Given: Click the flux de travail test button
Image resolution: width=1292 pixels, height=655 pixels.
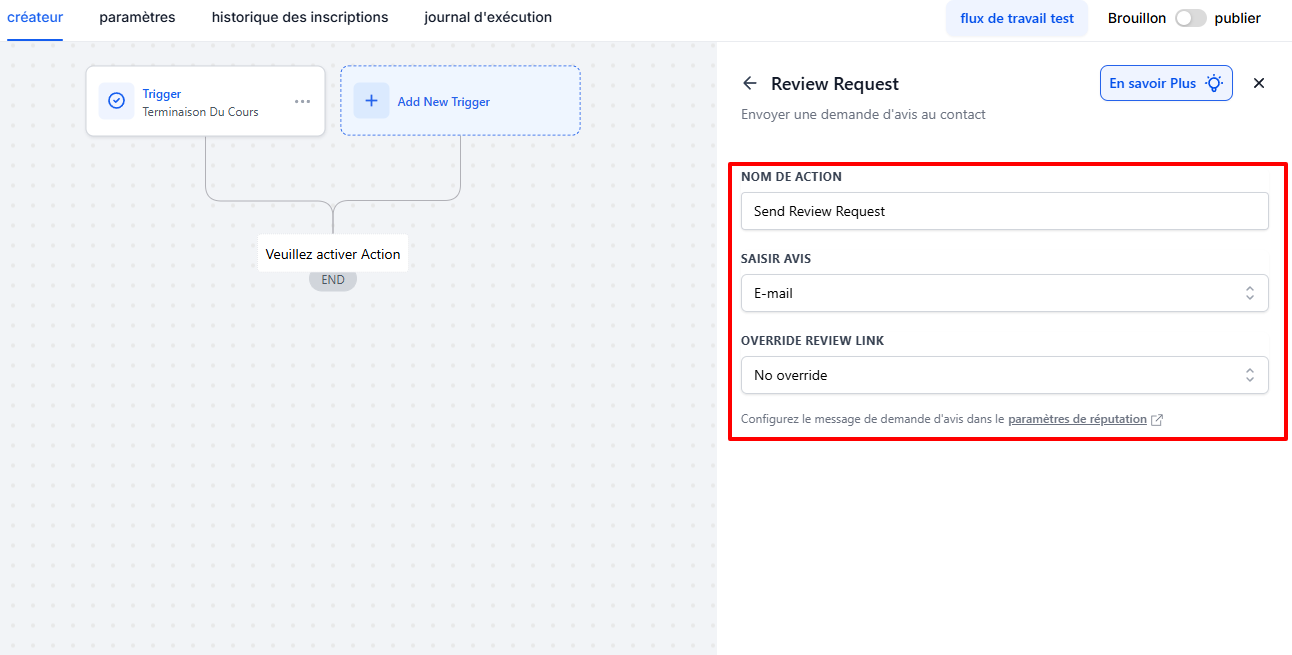Looking at the screenshot, I should coord(1017,18).
